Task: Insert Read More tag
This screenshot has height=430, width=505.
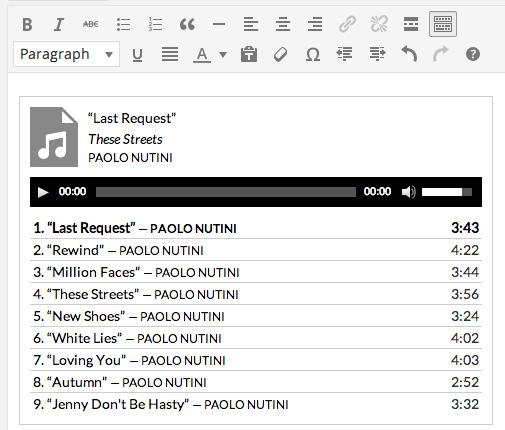Action: [411, 24]
